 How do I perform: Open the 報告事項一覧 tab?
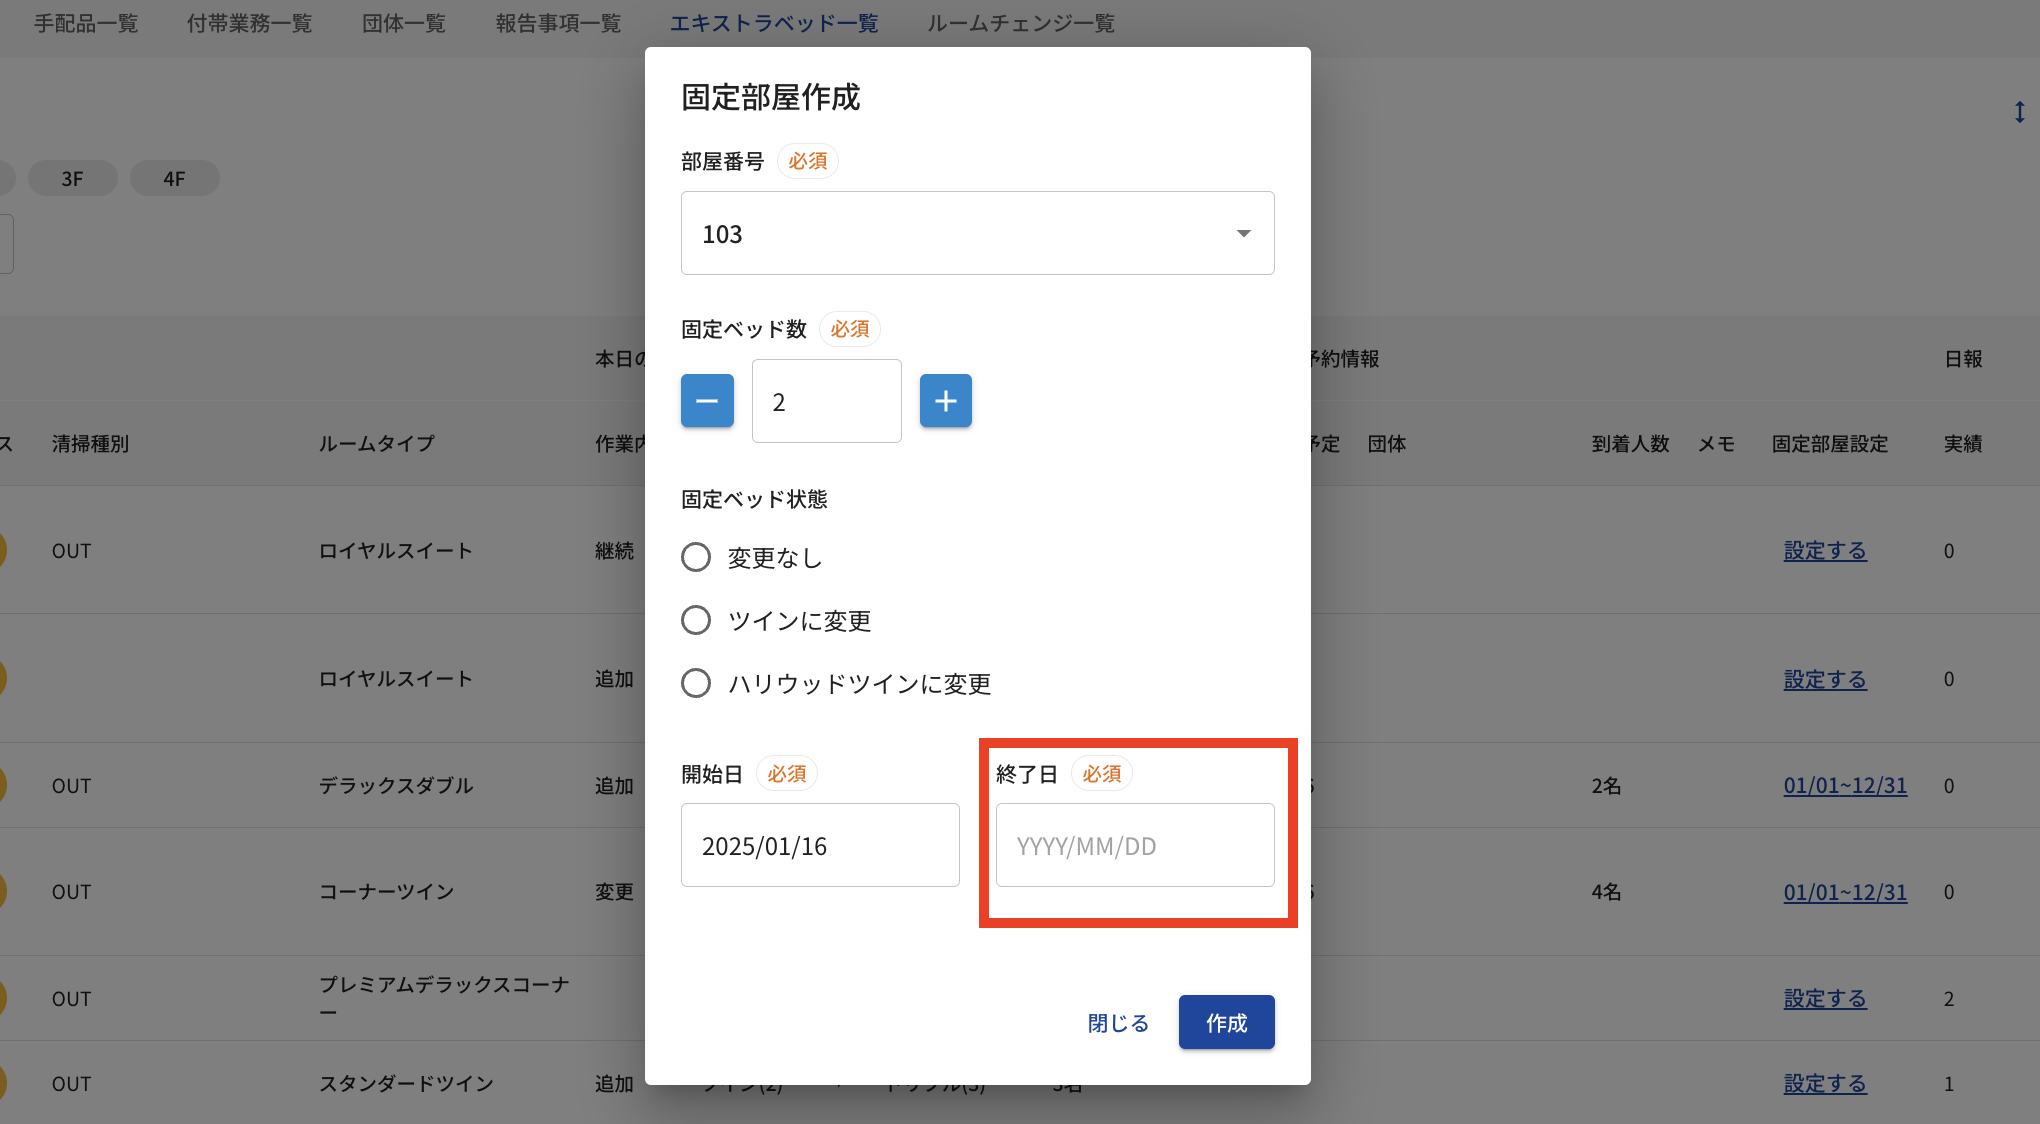[558, 23]
